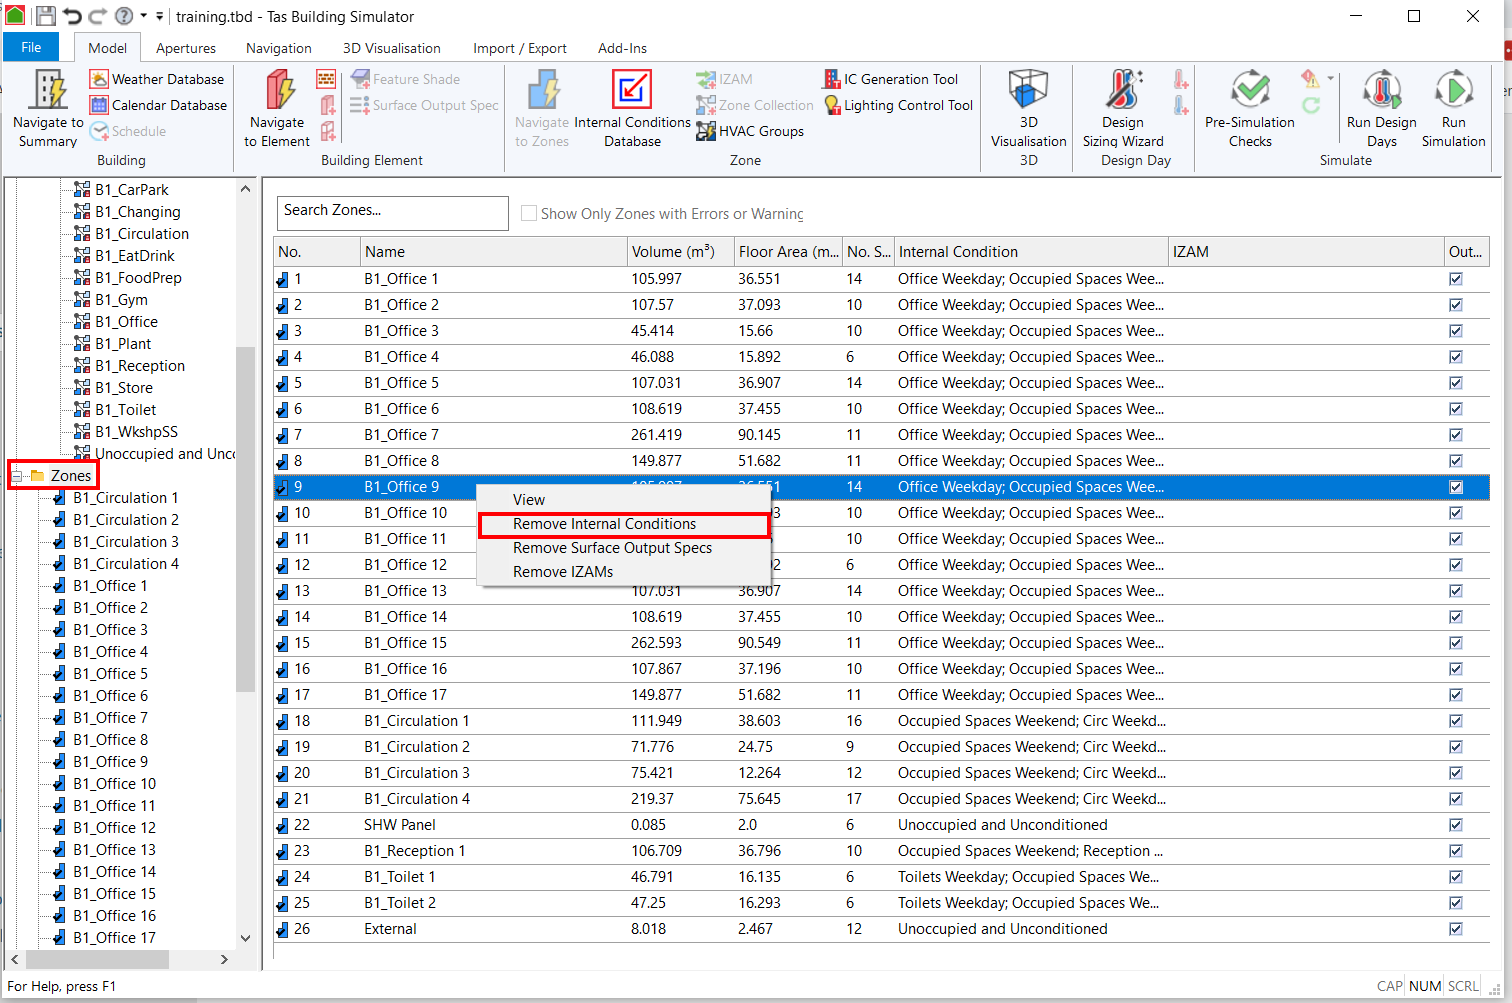Select Remove Internal Conditions menu entry

tap(623, 524)
